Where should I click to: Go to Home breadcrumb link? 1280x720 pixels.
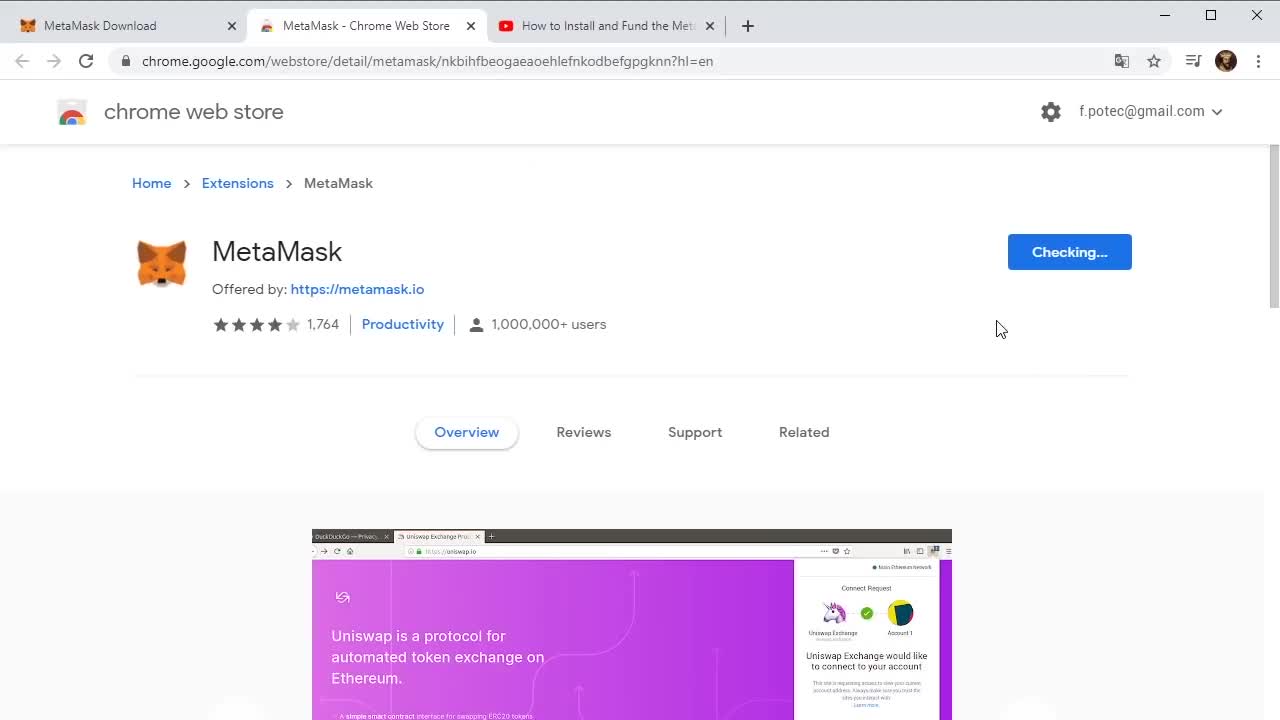[152, 184]
